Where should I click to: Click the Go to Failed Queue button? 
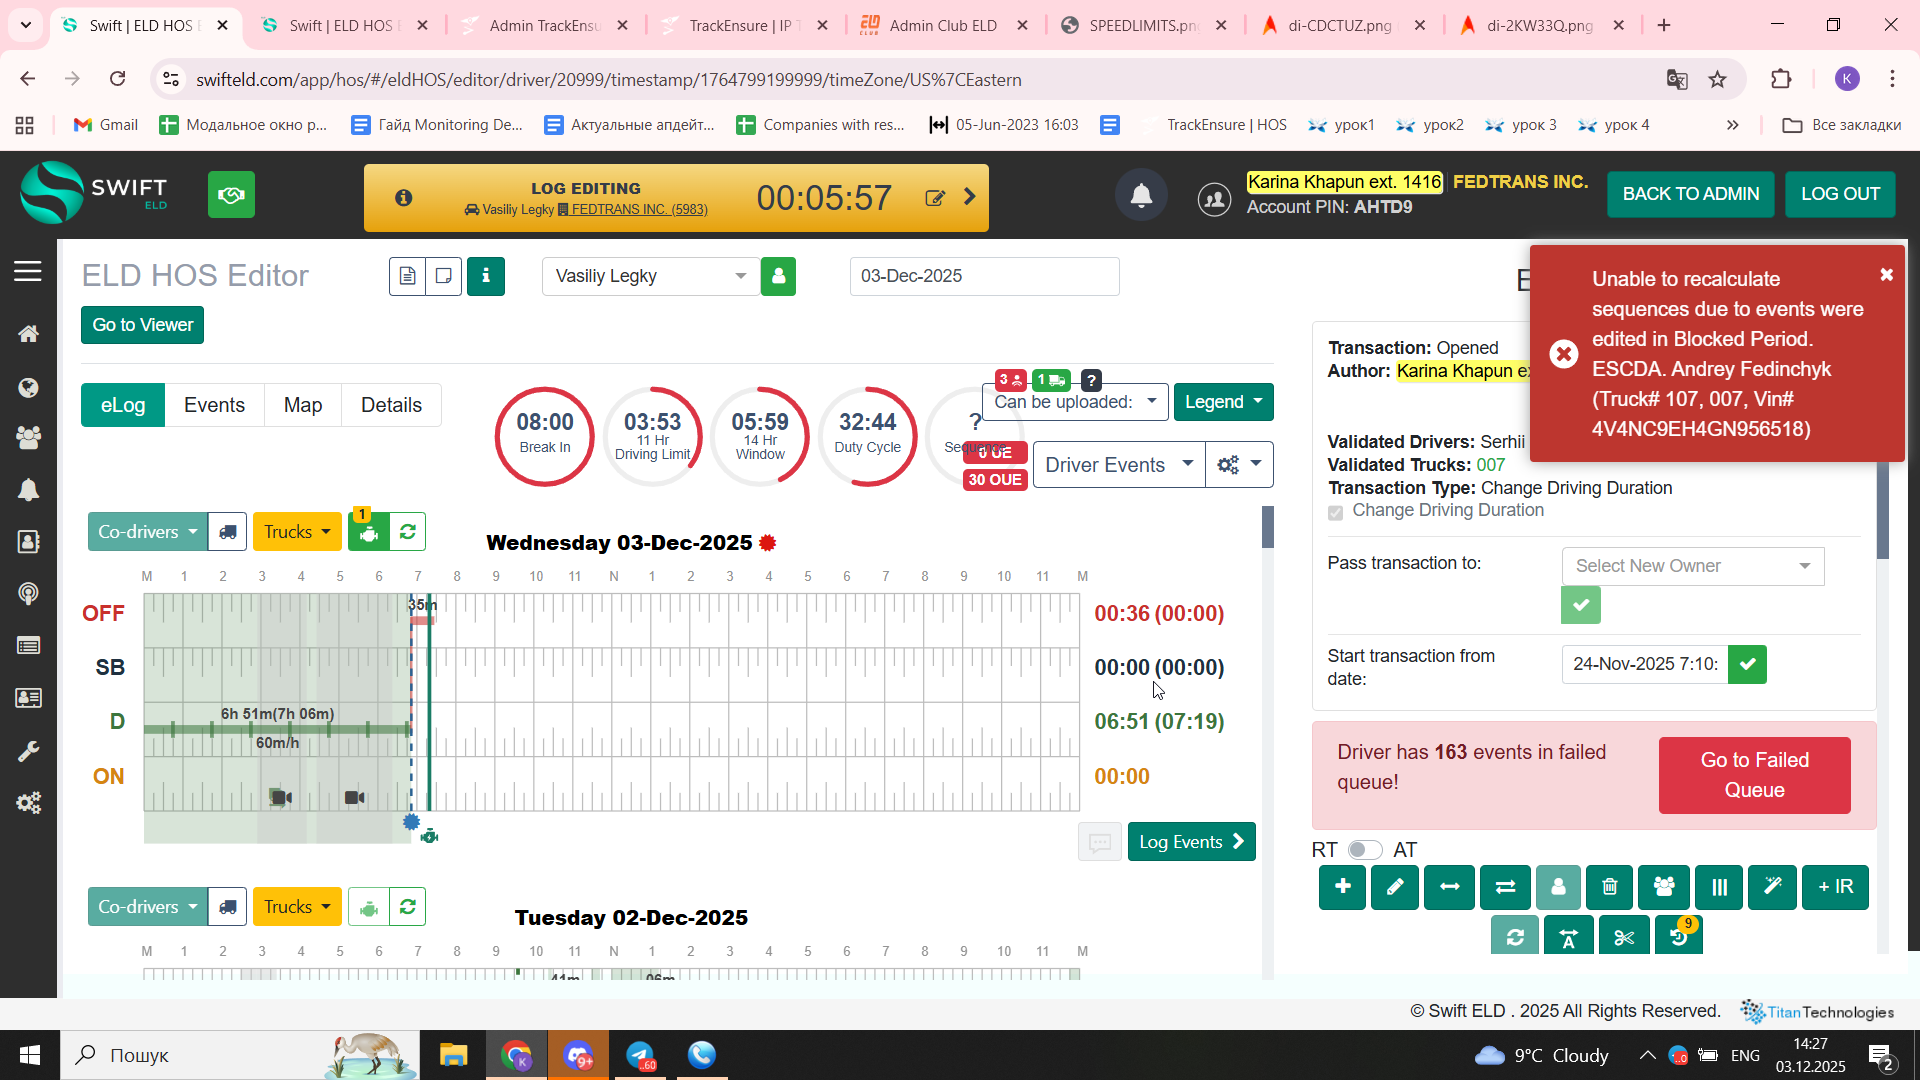[1754, 775]
